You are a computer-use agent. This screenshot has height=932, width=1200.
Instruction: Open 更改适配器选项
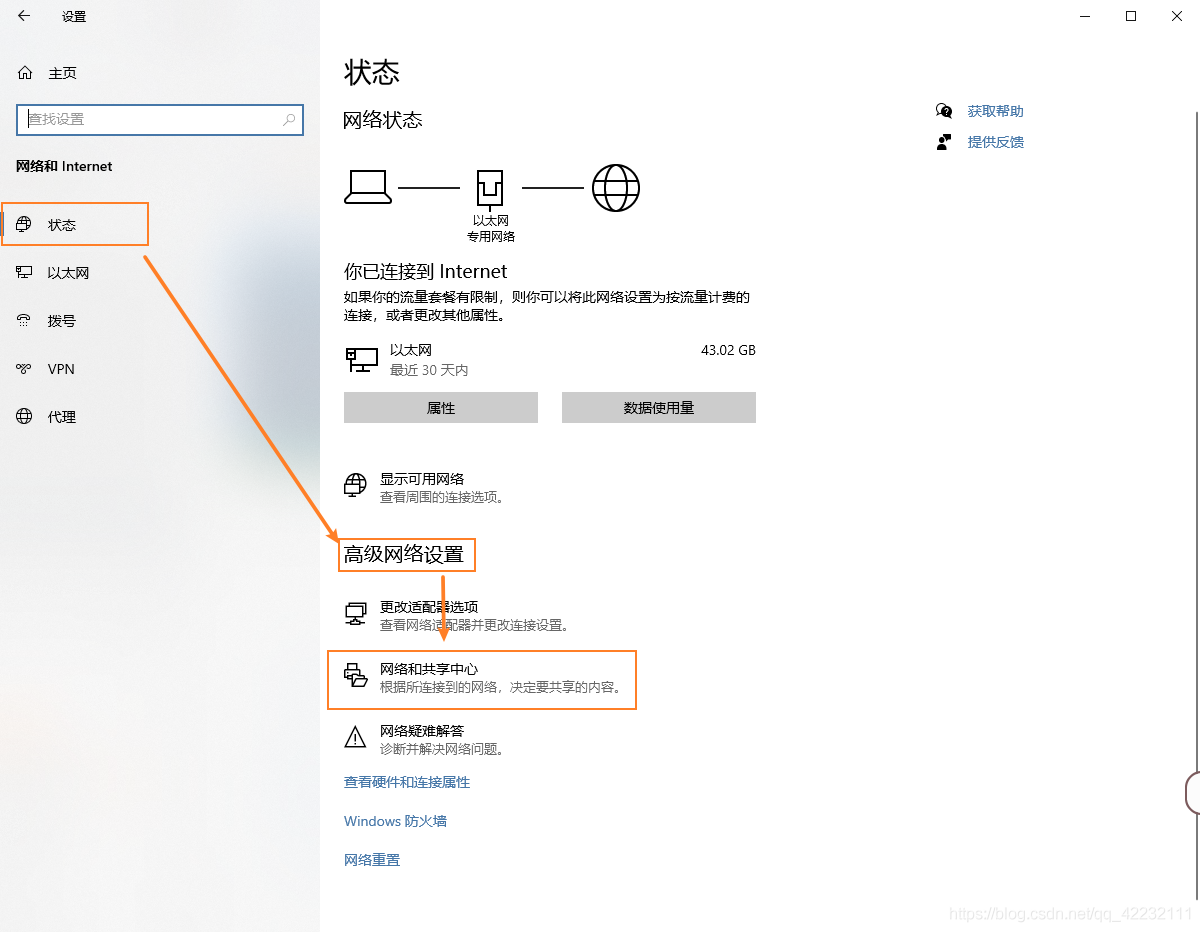pyautogui.click(x=457, y=616)
